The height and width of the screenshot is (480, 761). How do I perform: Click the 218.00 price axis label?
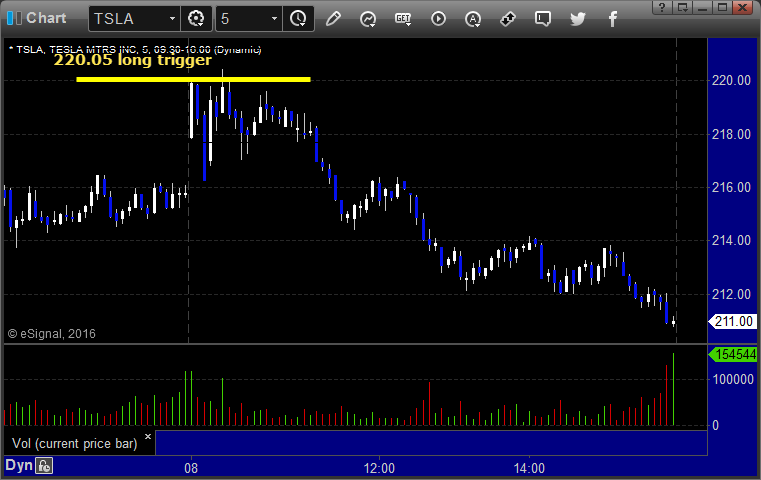click(x=731, y=134)
